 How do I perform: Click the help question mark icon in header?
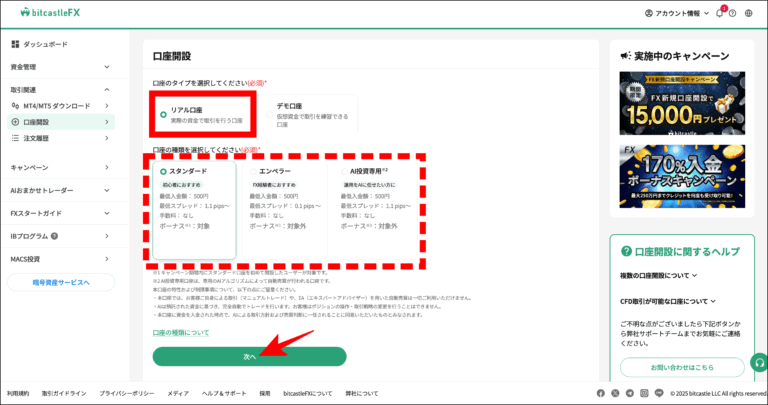coord(733,14)
